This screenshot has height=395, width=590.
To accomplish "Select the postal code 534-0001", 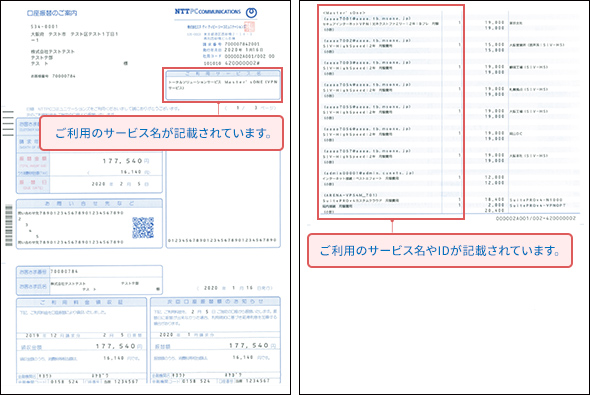I will pos(44,27).
